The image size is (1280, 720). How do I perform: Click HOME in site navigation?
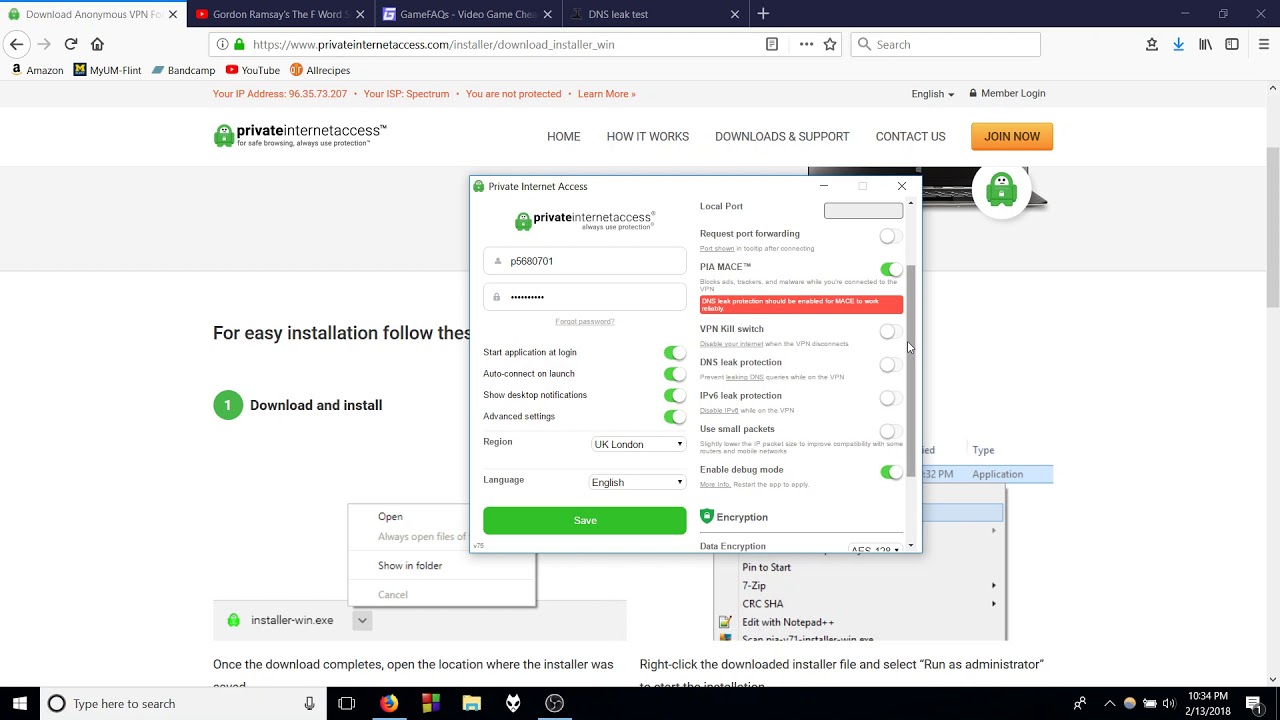click(x=563, y=137)
